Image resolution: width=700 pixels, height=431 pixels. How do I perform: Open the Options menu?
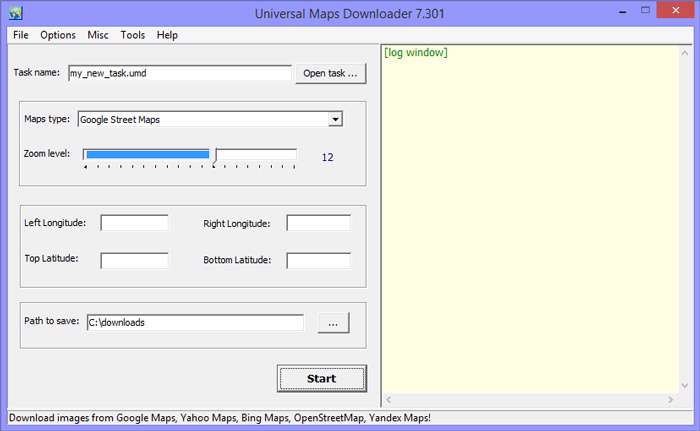coord(58,34)
